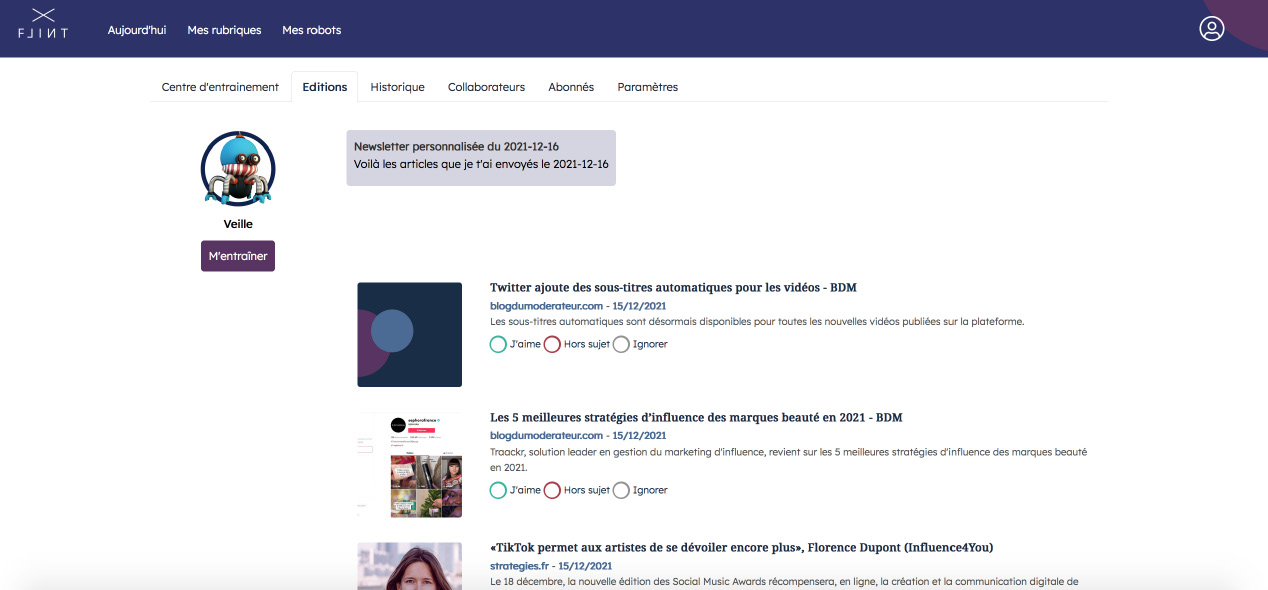Open the Aujourd'hui menu item

(137, 30)
